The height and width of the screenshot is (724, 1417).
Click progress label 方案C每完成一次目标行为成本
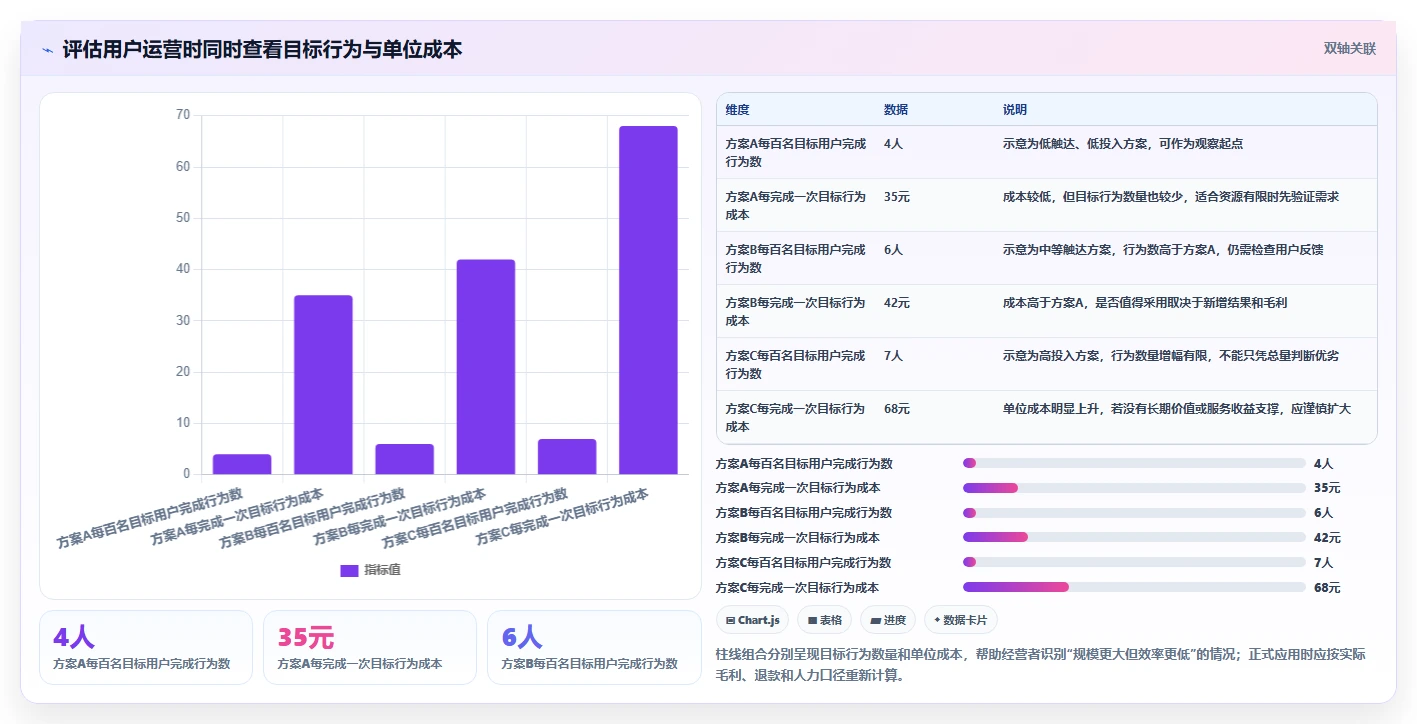click(x=798, y=588)
